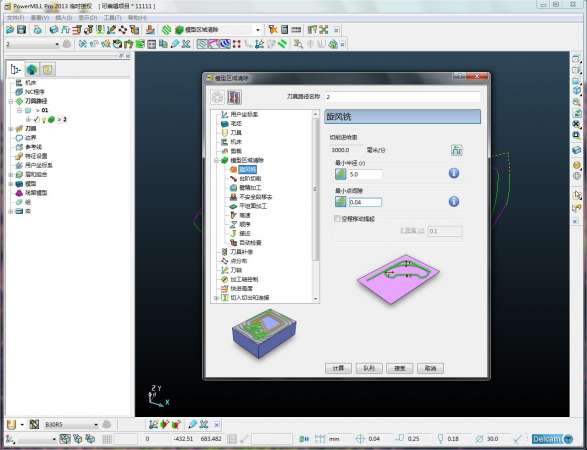587x450 pixels.
Task: Click the minimum radius field showing 5.0
Action: 365,174
